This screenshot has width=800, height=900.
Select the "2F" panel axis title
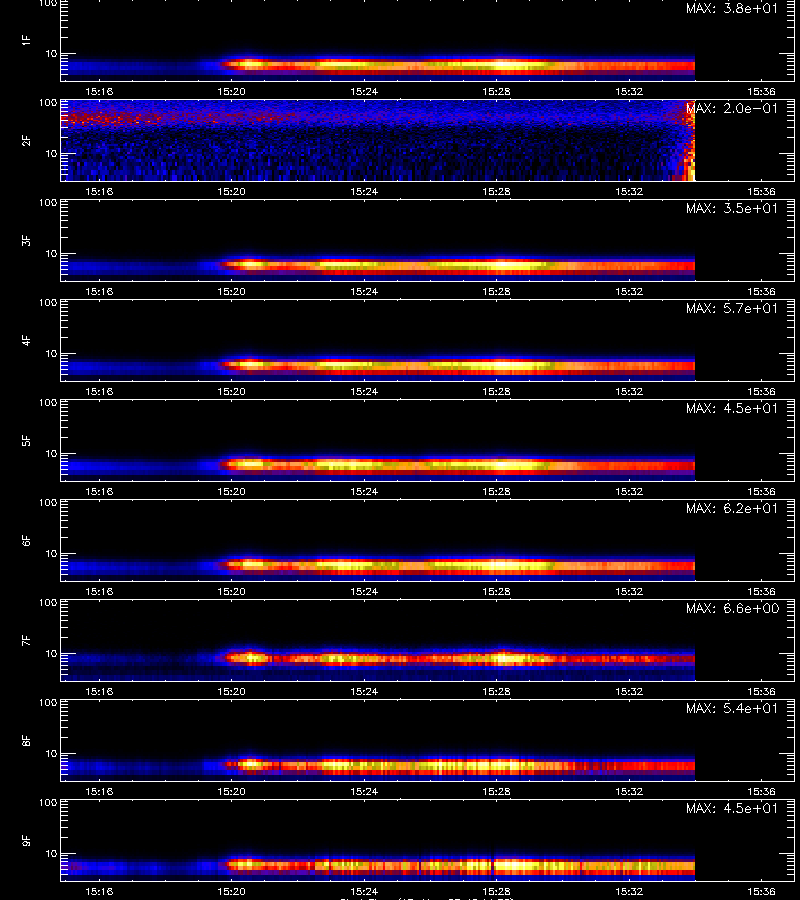coord(26,140)
